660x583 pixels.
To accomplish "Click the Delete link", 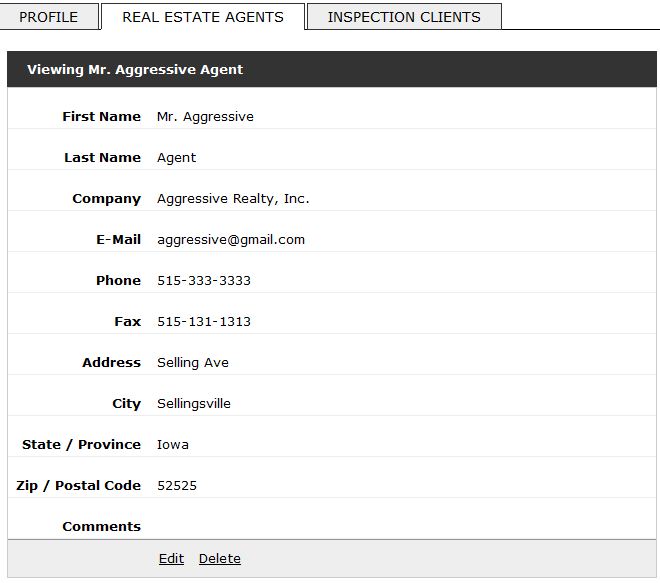I will [220, 559].
